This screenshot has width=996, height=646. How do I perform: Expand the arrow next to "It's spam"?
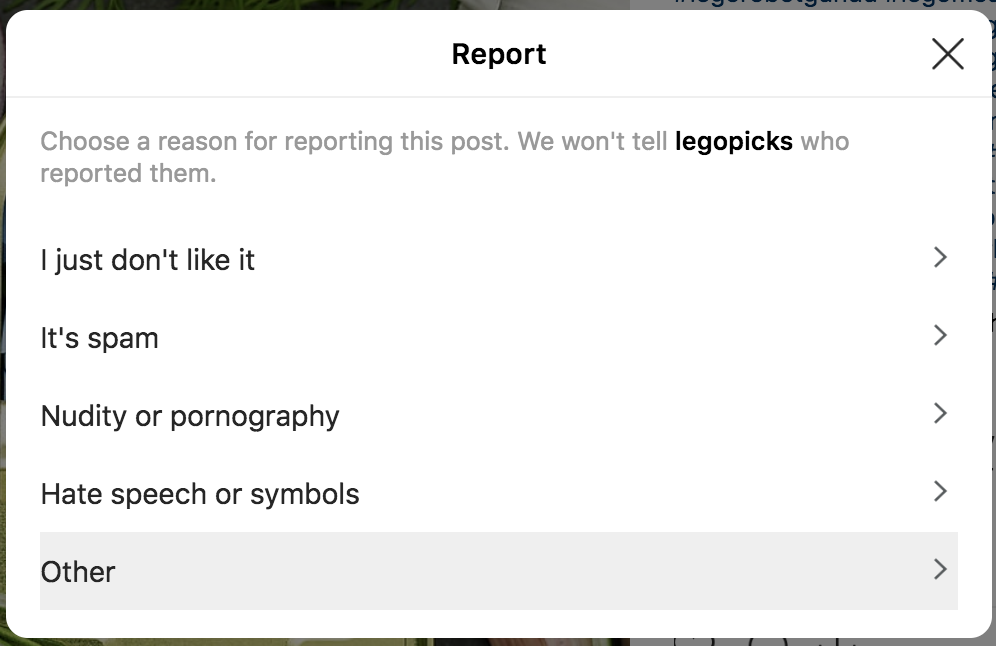pyautogui.click(x=941, y=335)
